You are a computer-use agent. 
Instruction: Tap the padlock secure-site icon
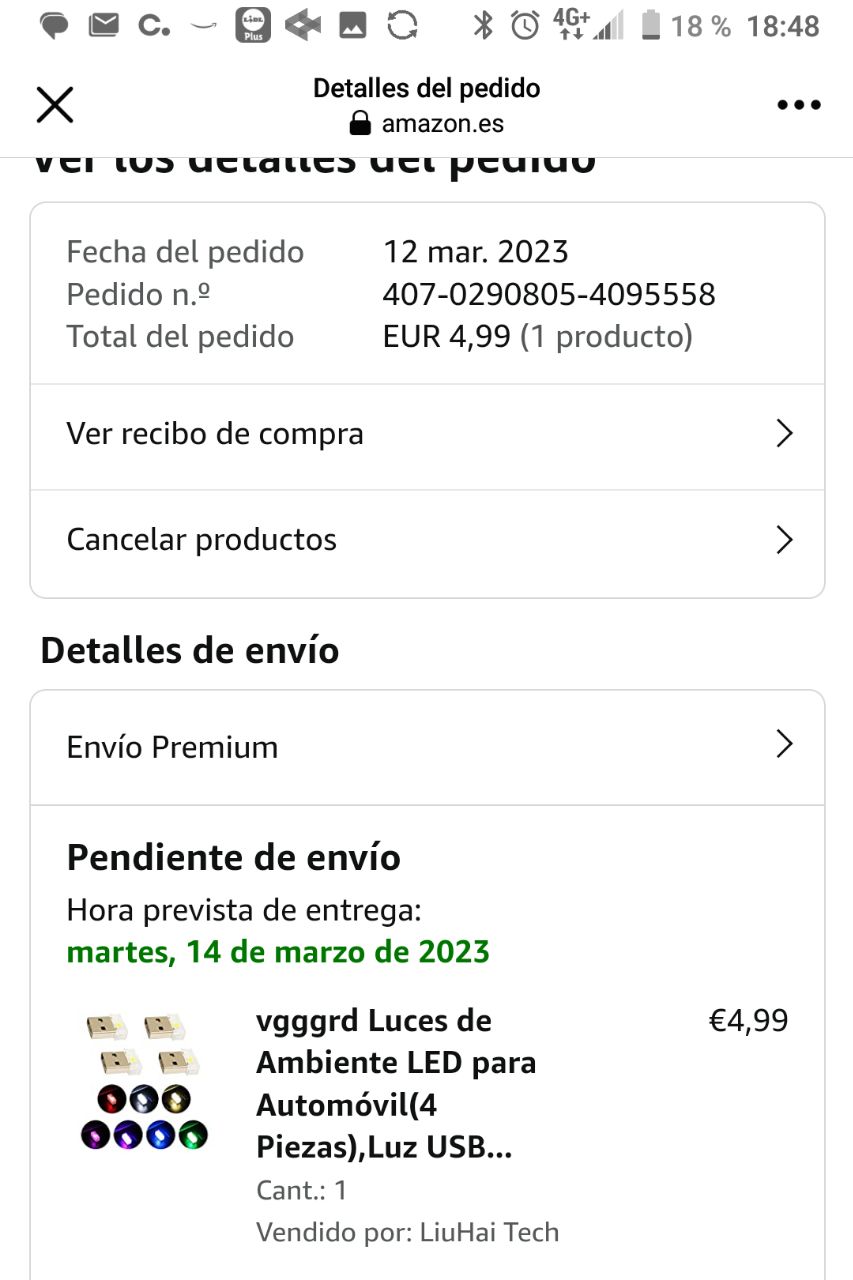coord(360,124)
